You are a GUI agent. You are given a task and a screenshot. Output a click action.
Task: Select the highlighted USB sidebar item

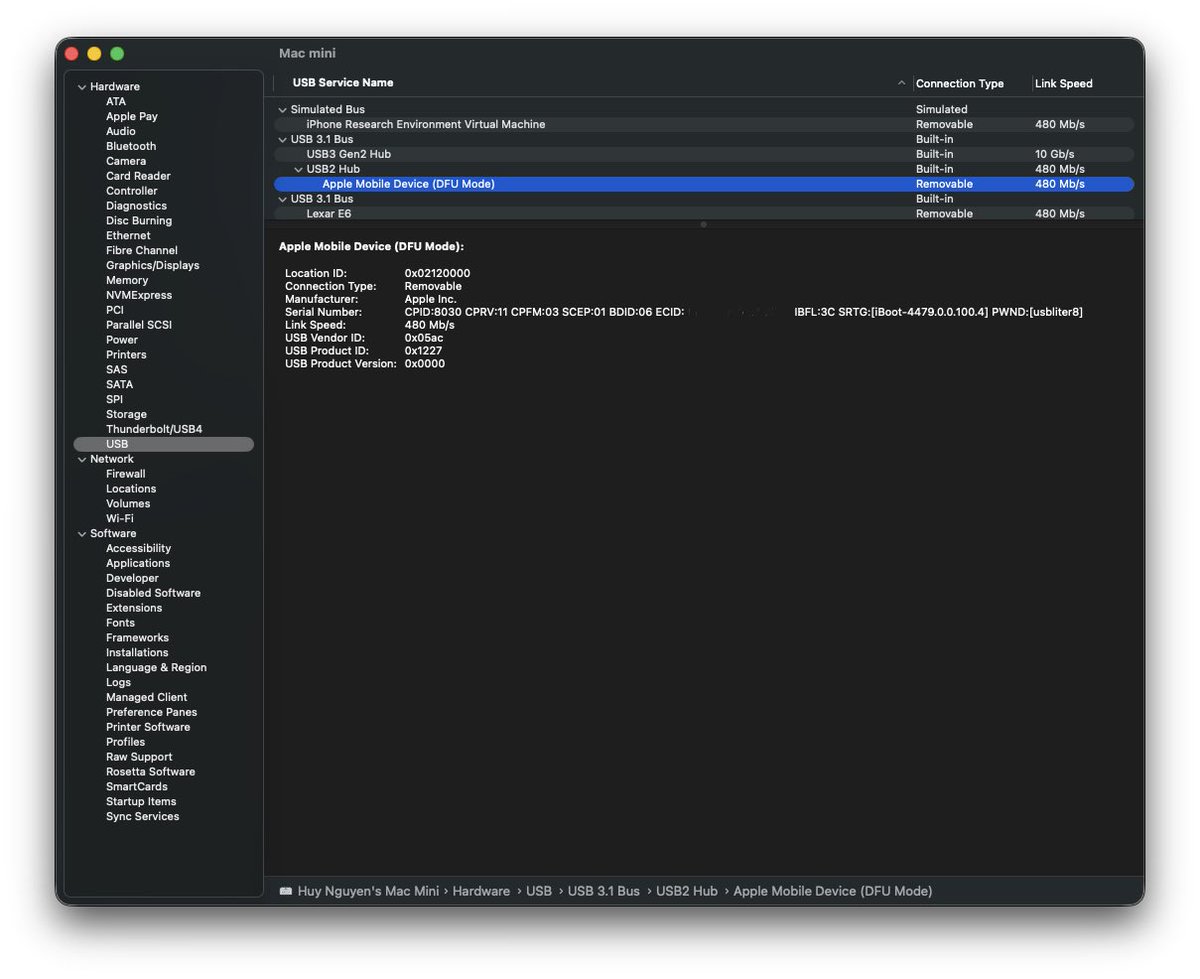coord(164,444)
